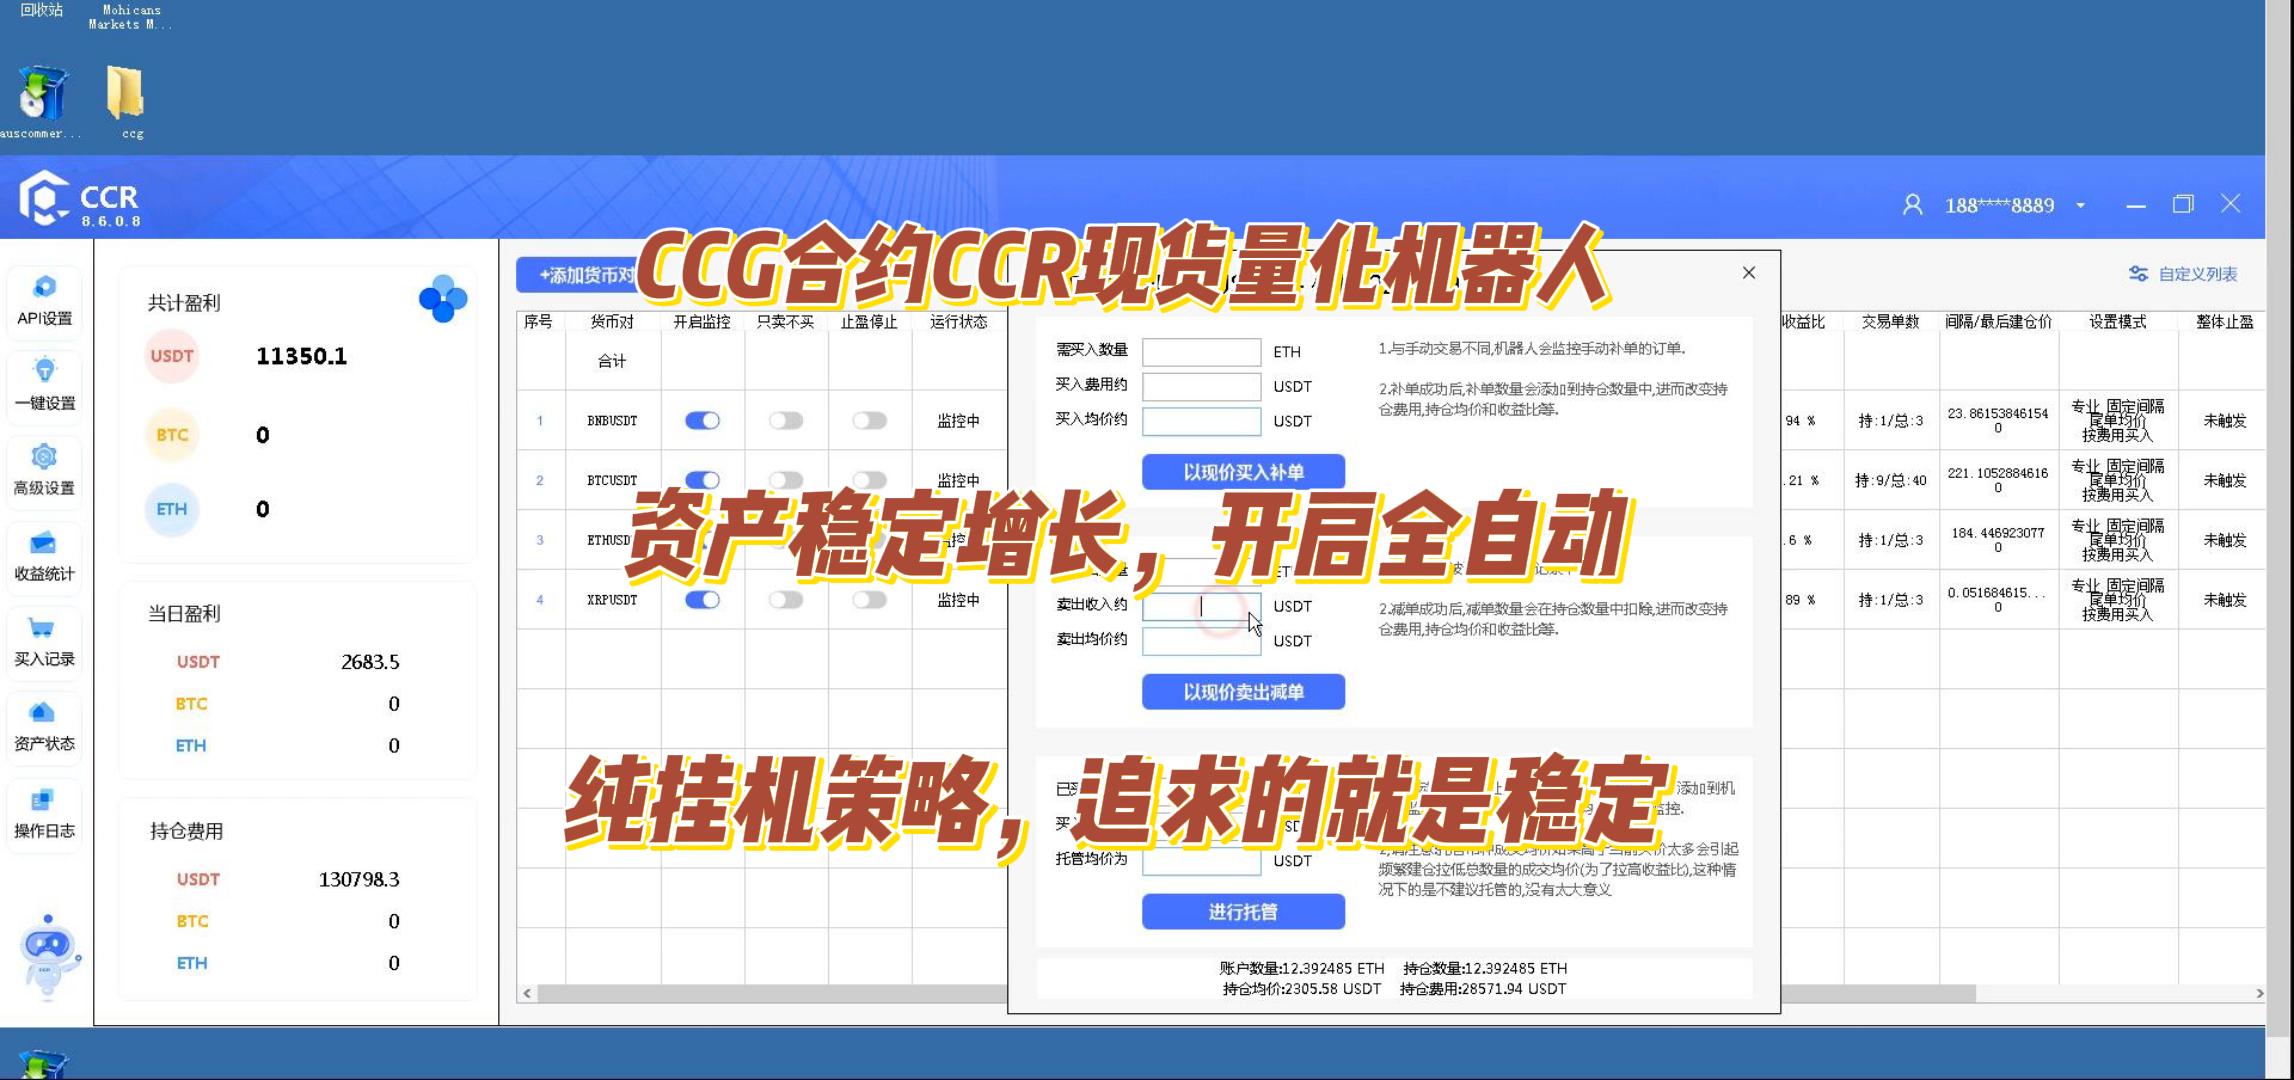Click 以现价买入补单 button
Screen dimensions: 2294x1080
1243,472
